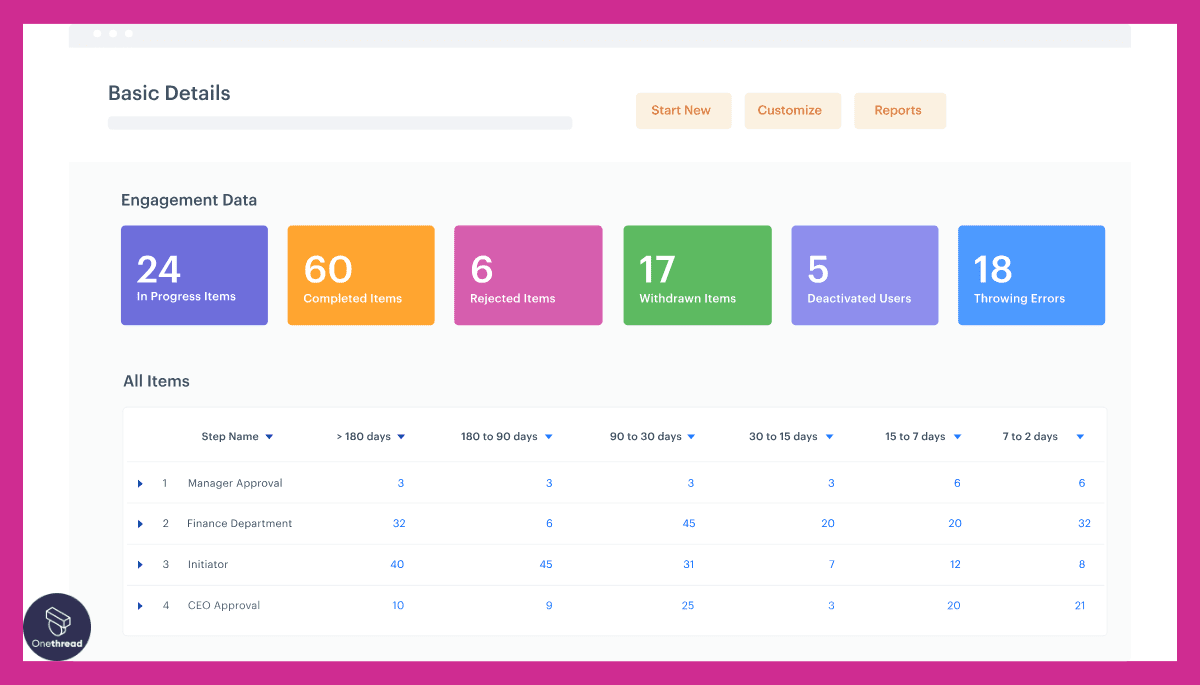
Task: Open the "> 180 days" column dropdown
Action: point(400,436)
